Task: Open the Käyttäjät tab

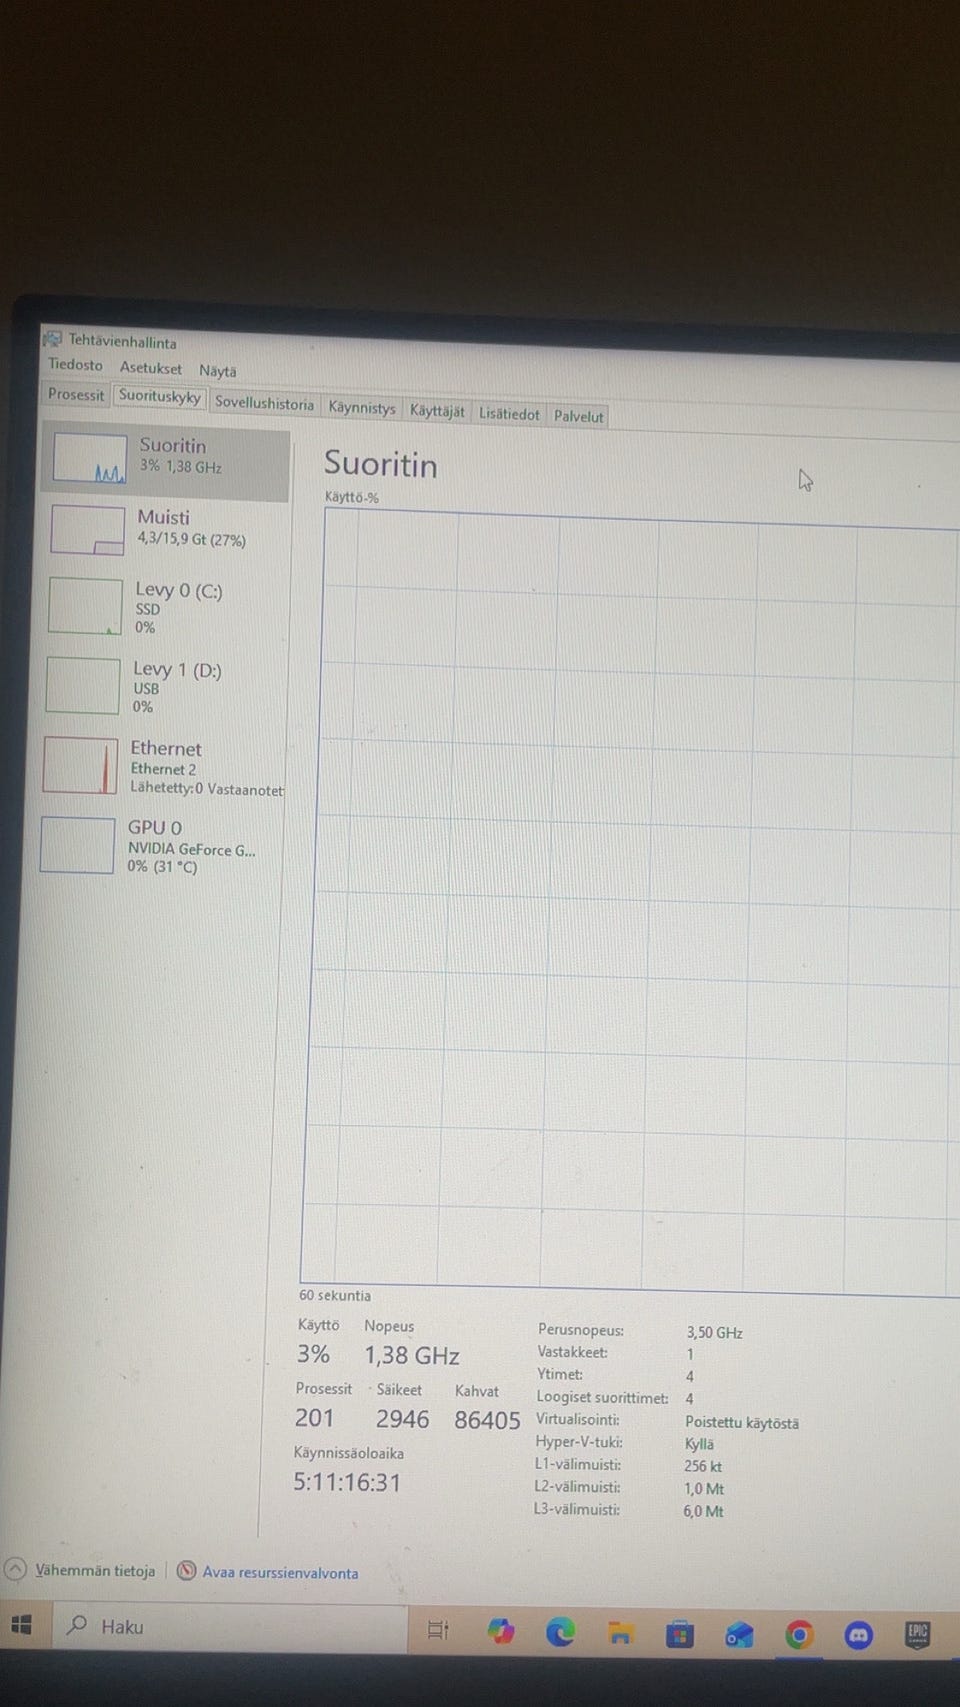Action: [x=437, y=411]
